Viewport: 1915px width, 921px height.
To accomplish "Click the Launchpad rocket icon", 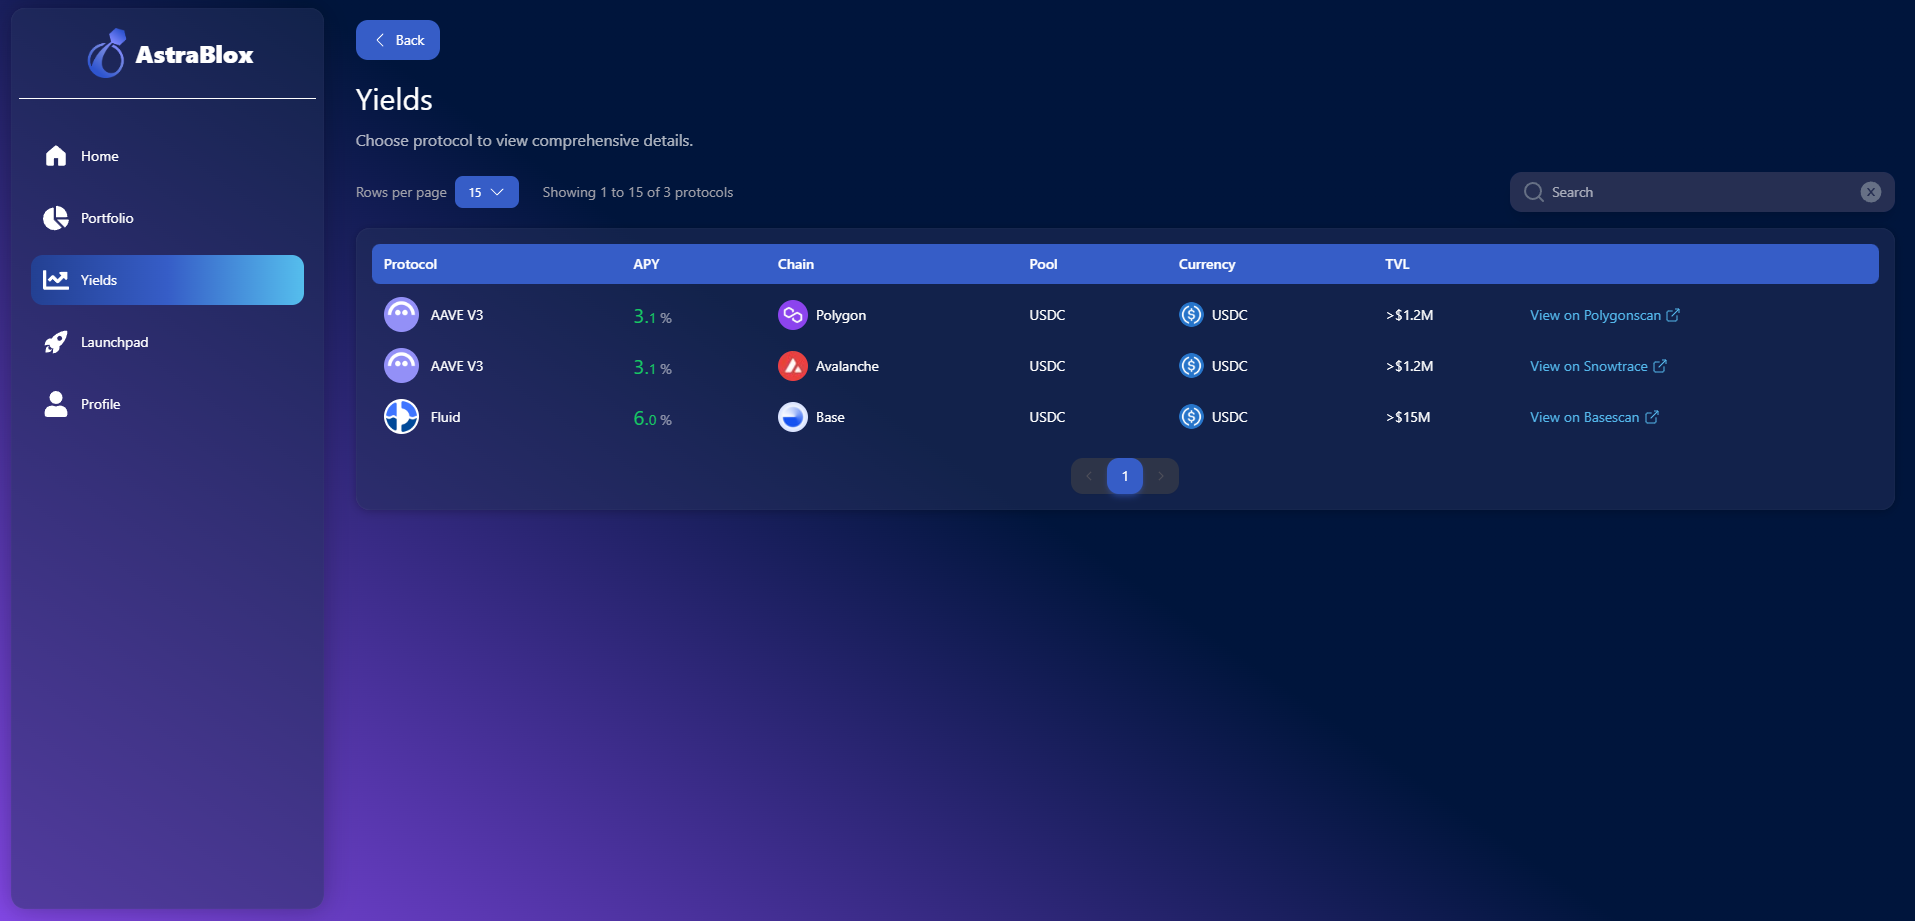I will click(56, 342).
